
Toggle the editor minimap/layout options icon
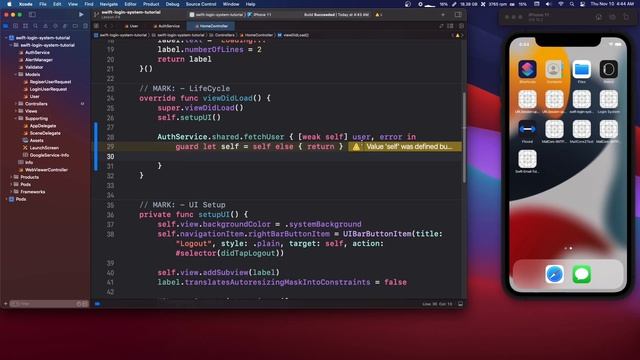(450, 26)
